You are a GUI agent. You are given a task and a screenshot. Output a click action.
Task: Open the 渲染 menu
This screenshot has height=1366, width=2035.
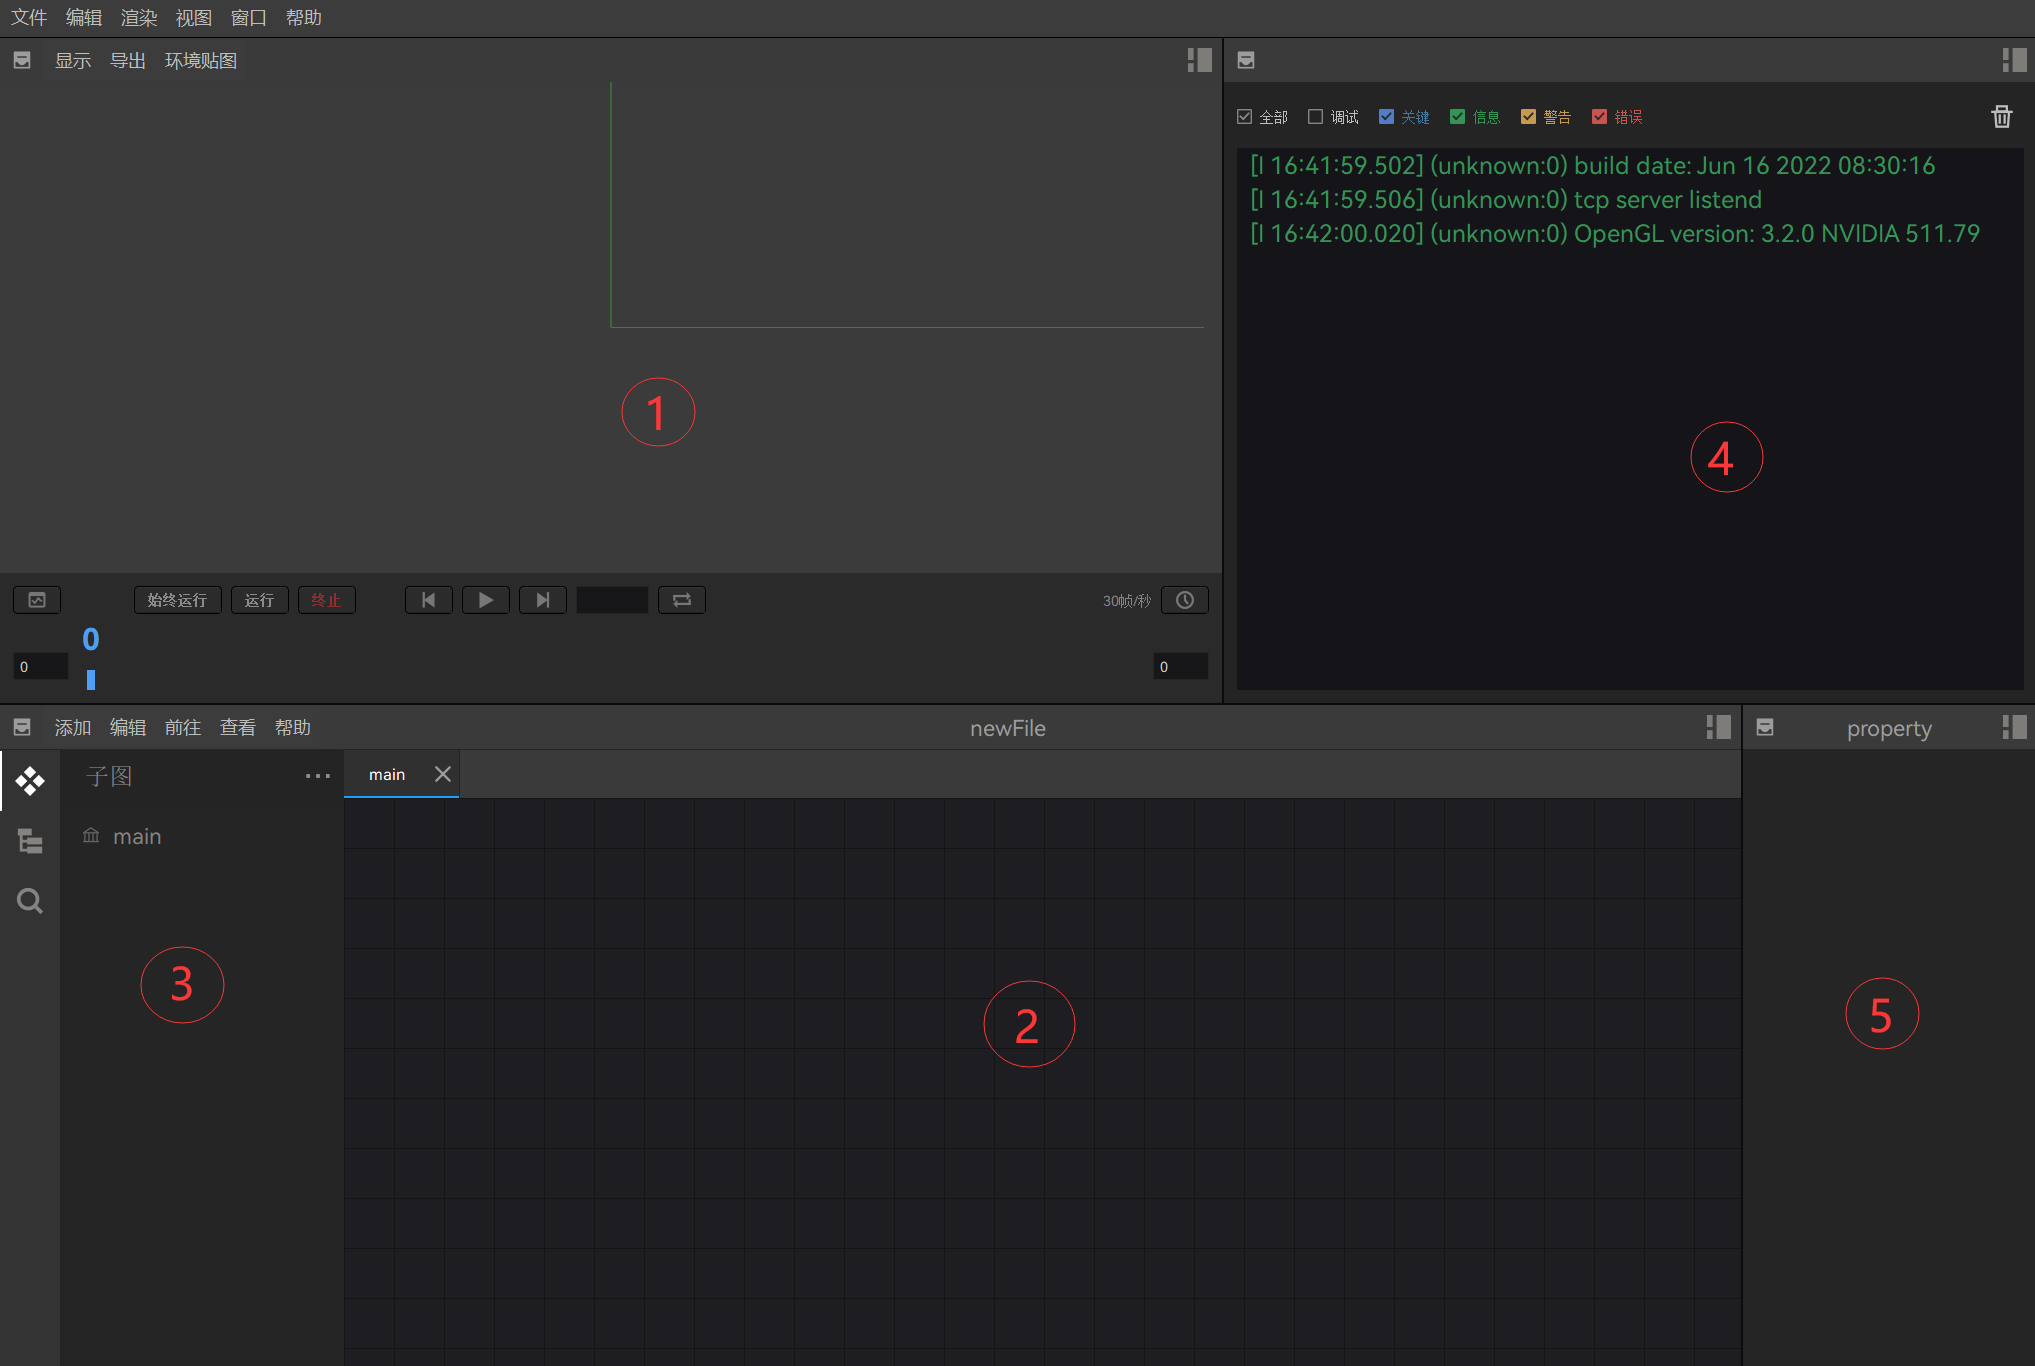coord(139,18)
